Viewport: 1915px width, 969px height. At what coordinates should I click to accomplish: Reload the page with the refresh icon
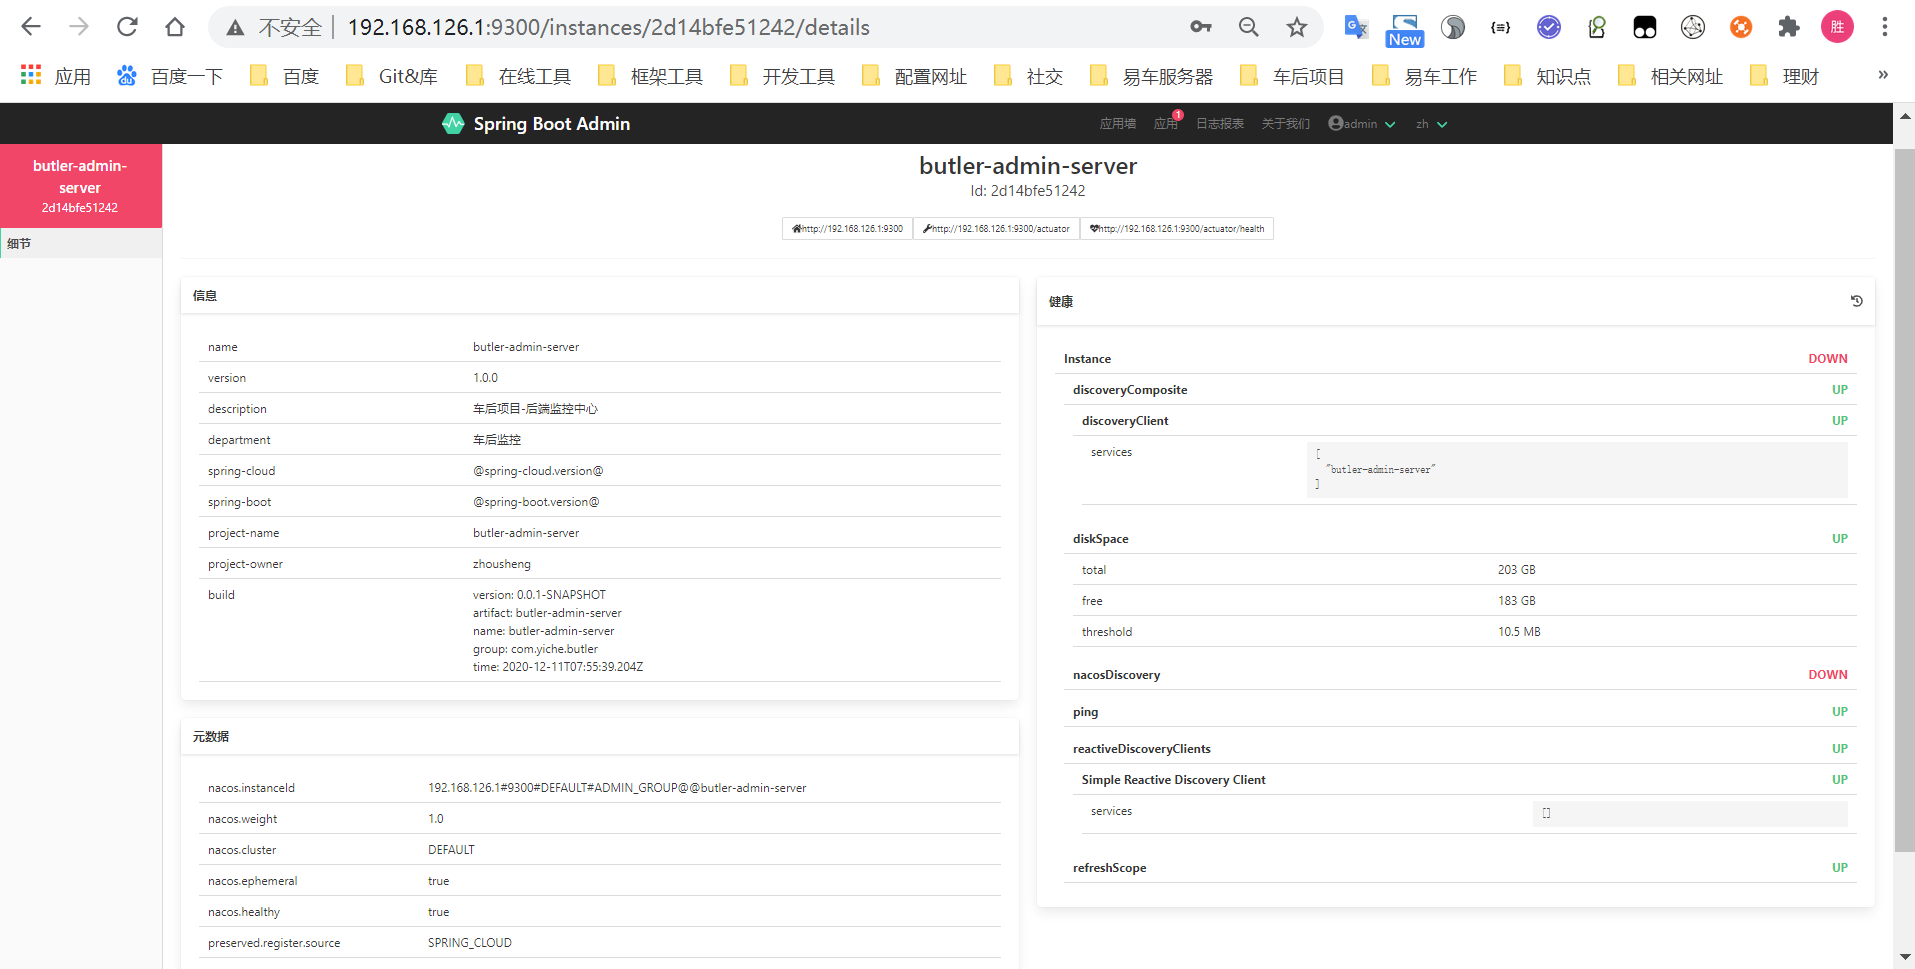click(x=127, y=27)
